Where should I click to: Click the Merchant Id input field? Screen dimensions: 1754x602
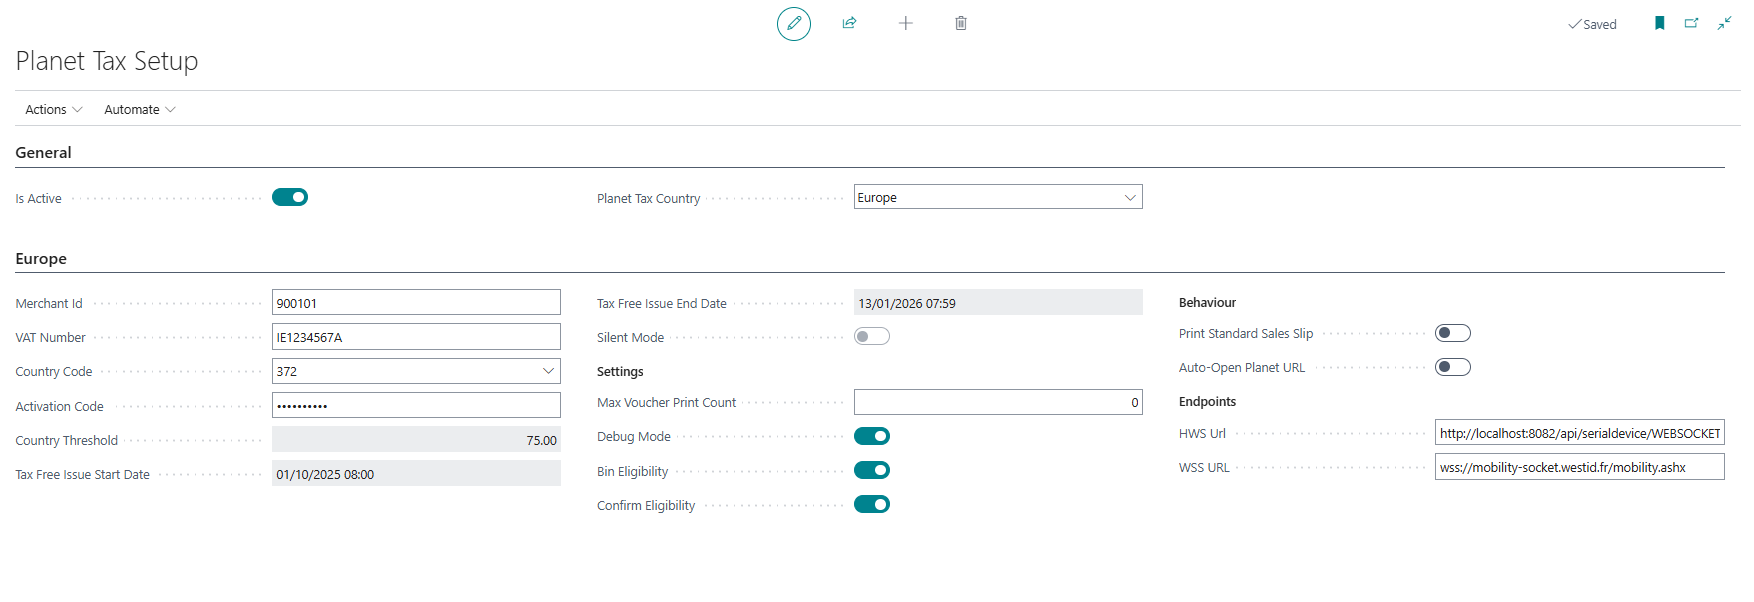coord(416,303)
